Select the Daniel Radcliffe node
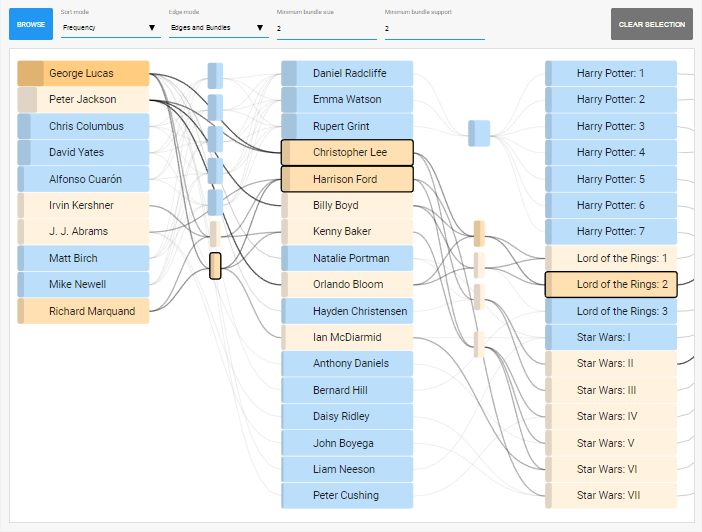The width and height of the screenshot is (702, 532). tap(347, 73)
